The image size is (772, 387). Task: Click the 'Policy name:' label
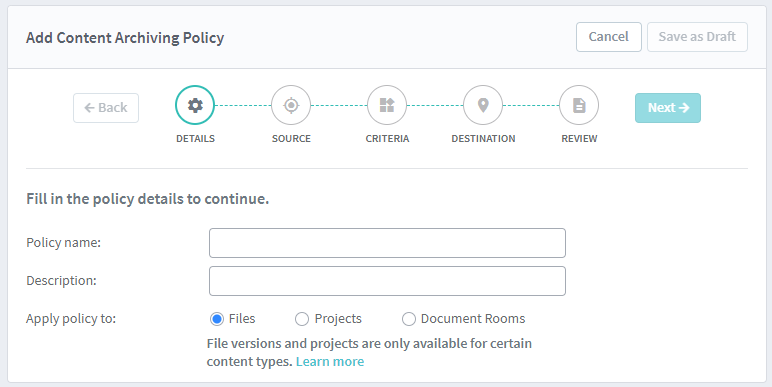click(x=64, y=243)
